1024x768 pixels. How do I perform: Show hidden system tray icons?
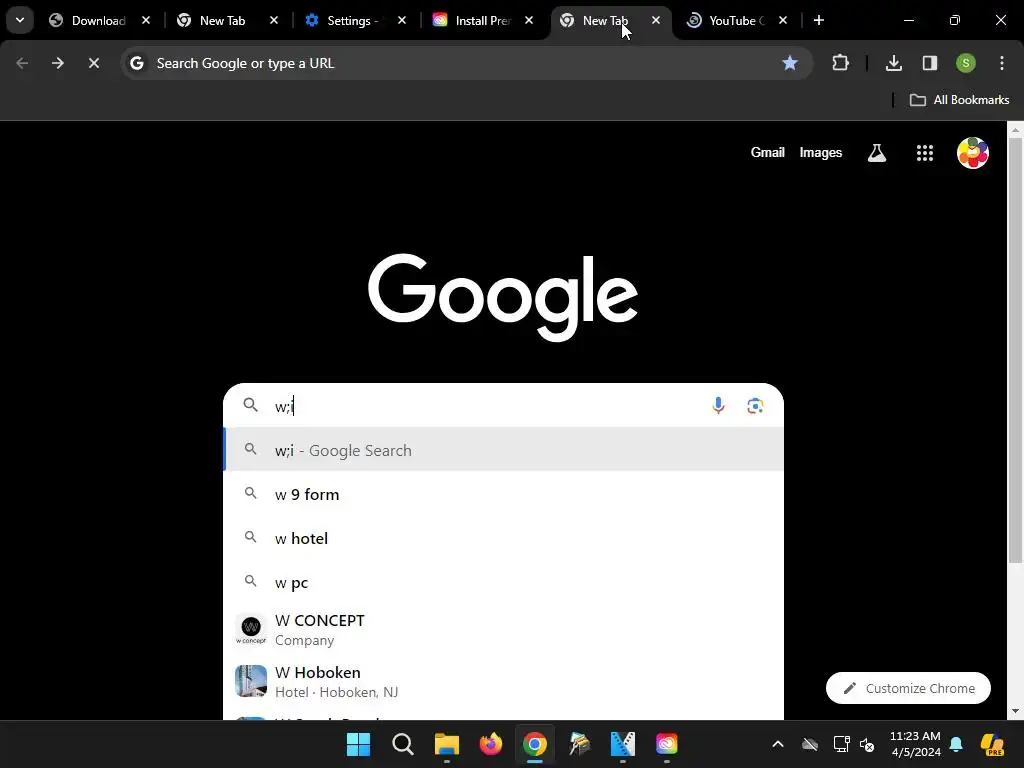click(x=777, y=744)
